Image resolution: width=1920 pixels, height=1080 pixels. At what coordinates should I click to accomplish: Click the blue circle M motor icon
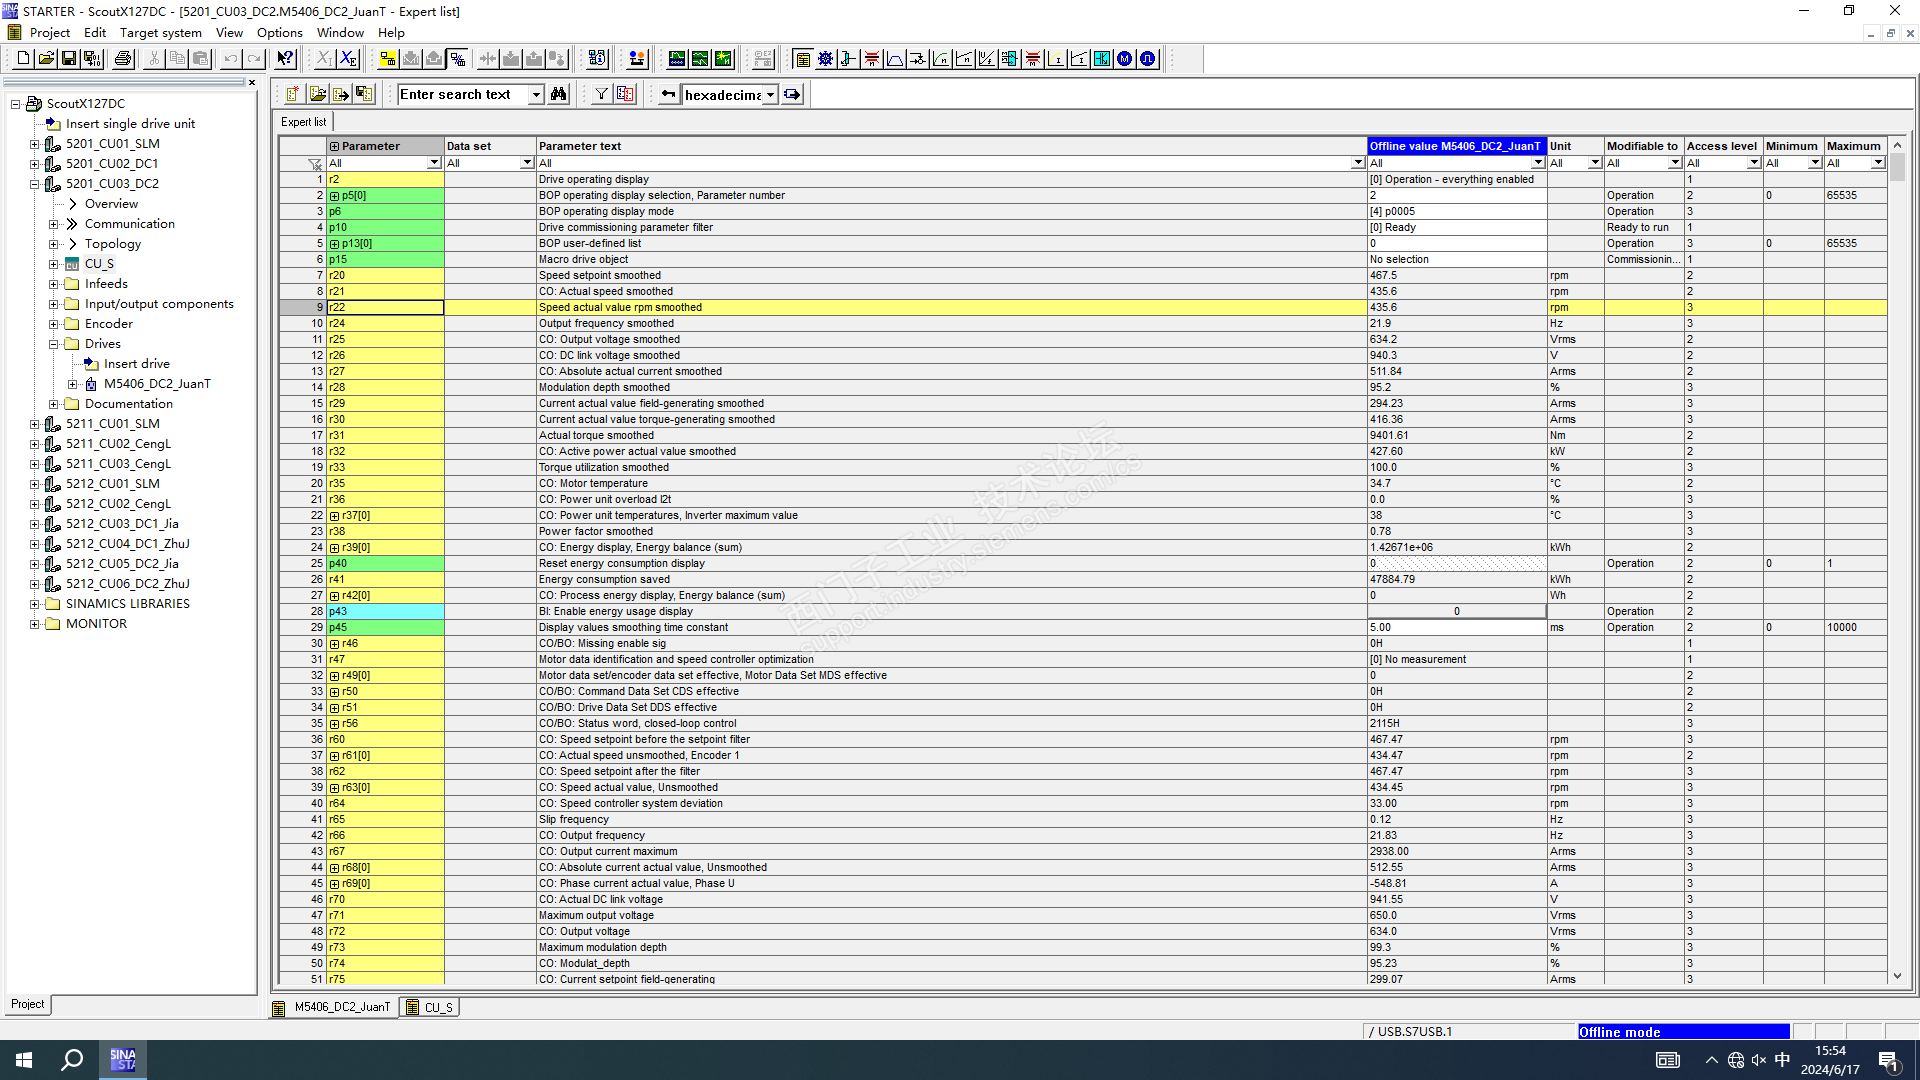click(x=1125, y=59)
